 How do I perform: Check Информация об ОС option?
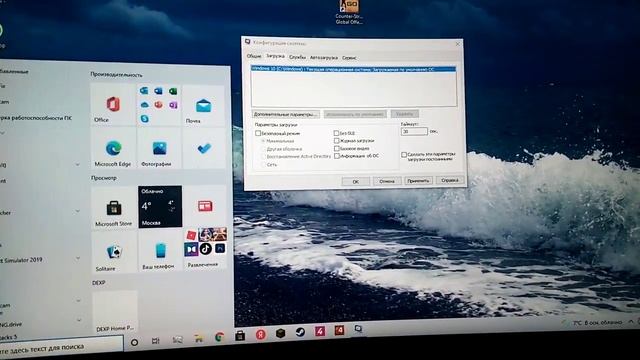(337, 156)
